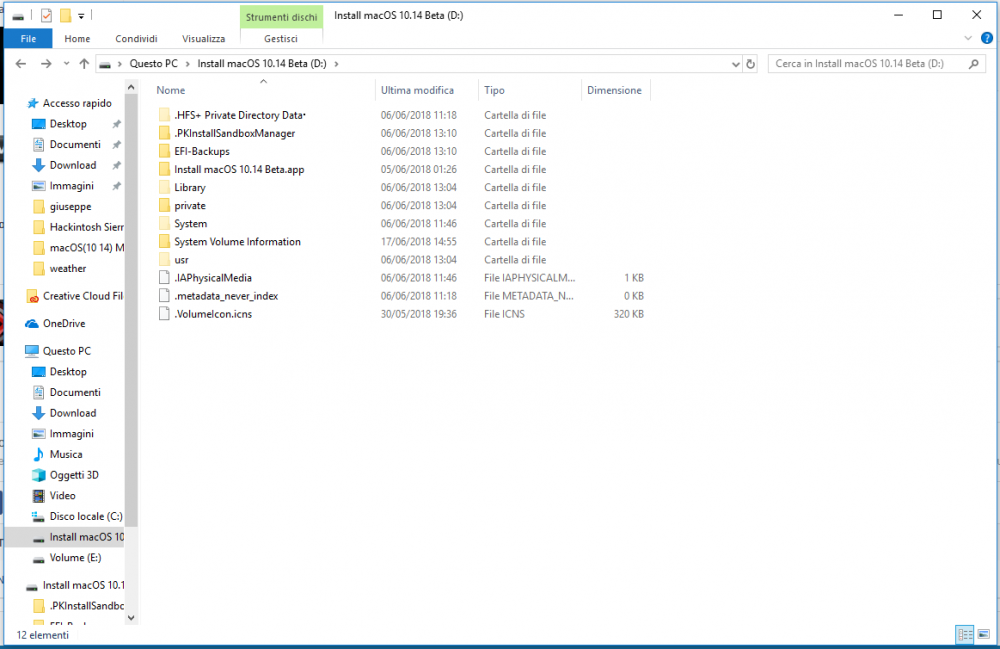Image resolution: width=1000 pixels, height=649 pixels.
Task: Open the Hackintosh Sierra folder in sidebar
Action: pyautogui.click(x=87, y=227)
